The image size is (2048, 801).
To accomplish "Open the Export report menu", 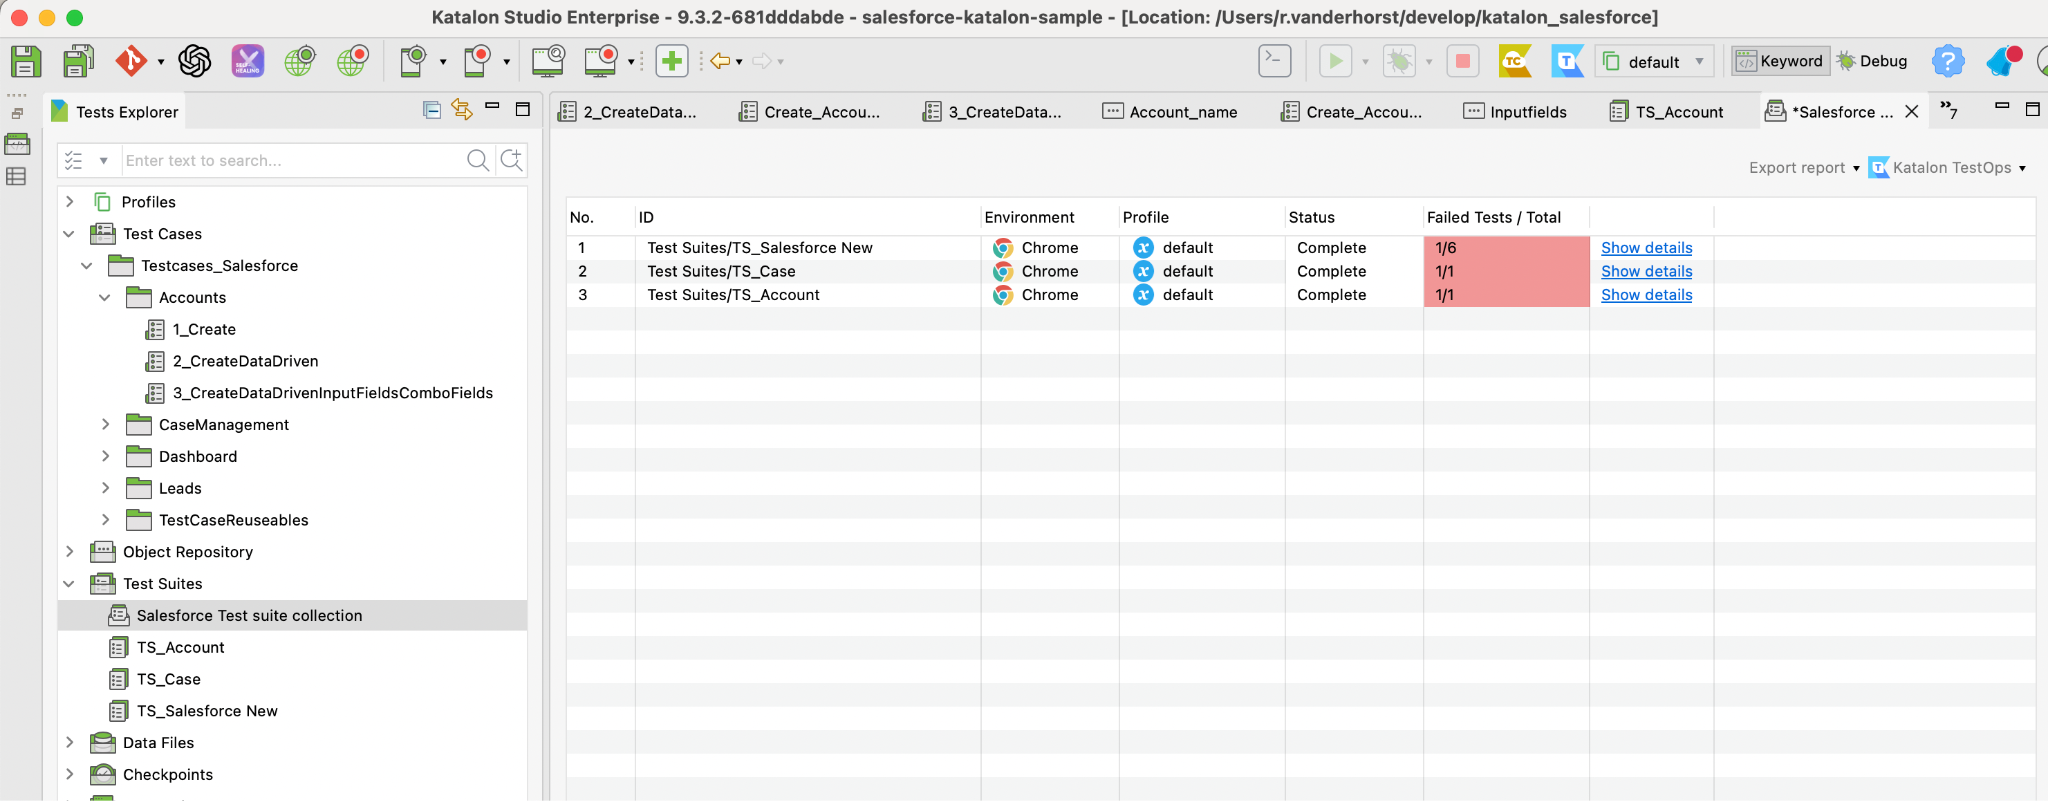I will pos(1804,168).
